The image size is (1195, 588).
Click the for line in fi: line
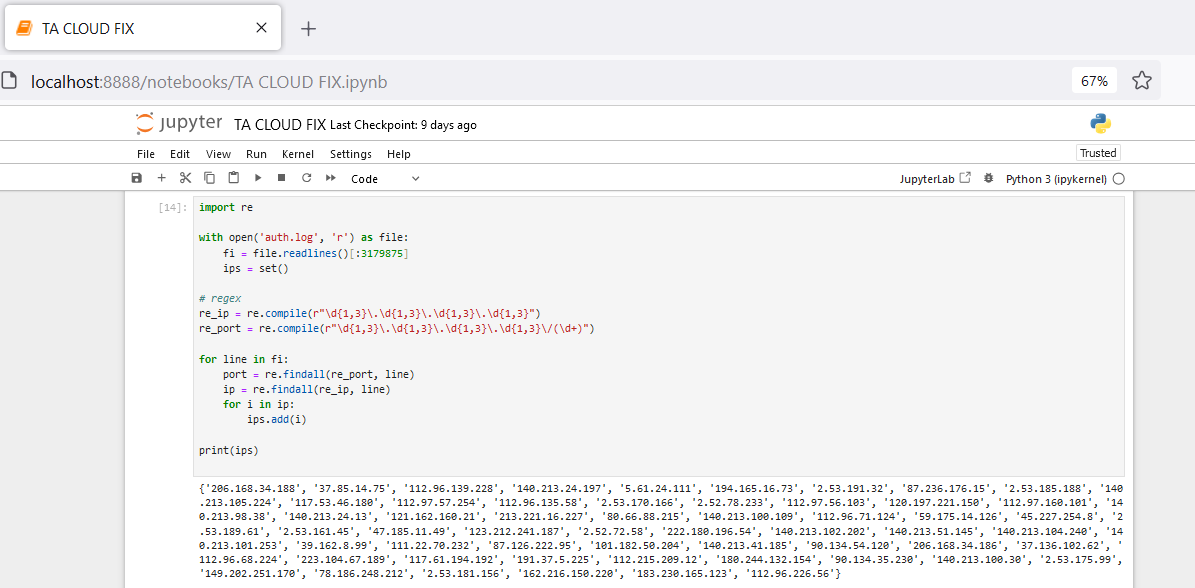click(x=244, y=360)
